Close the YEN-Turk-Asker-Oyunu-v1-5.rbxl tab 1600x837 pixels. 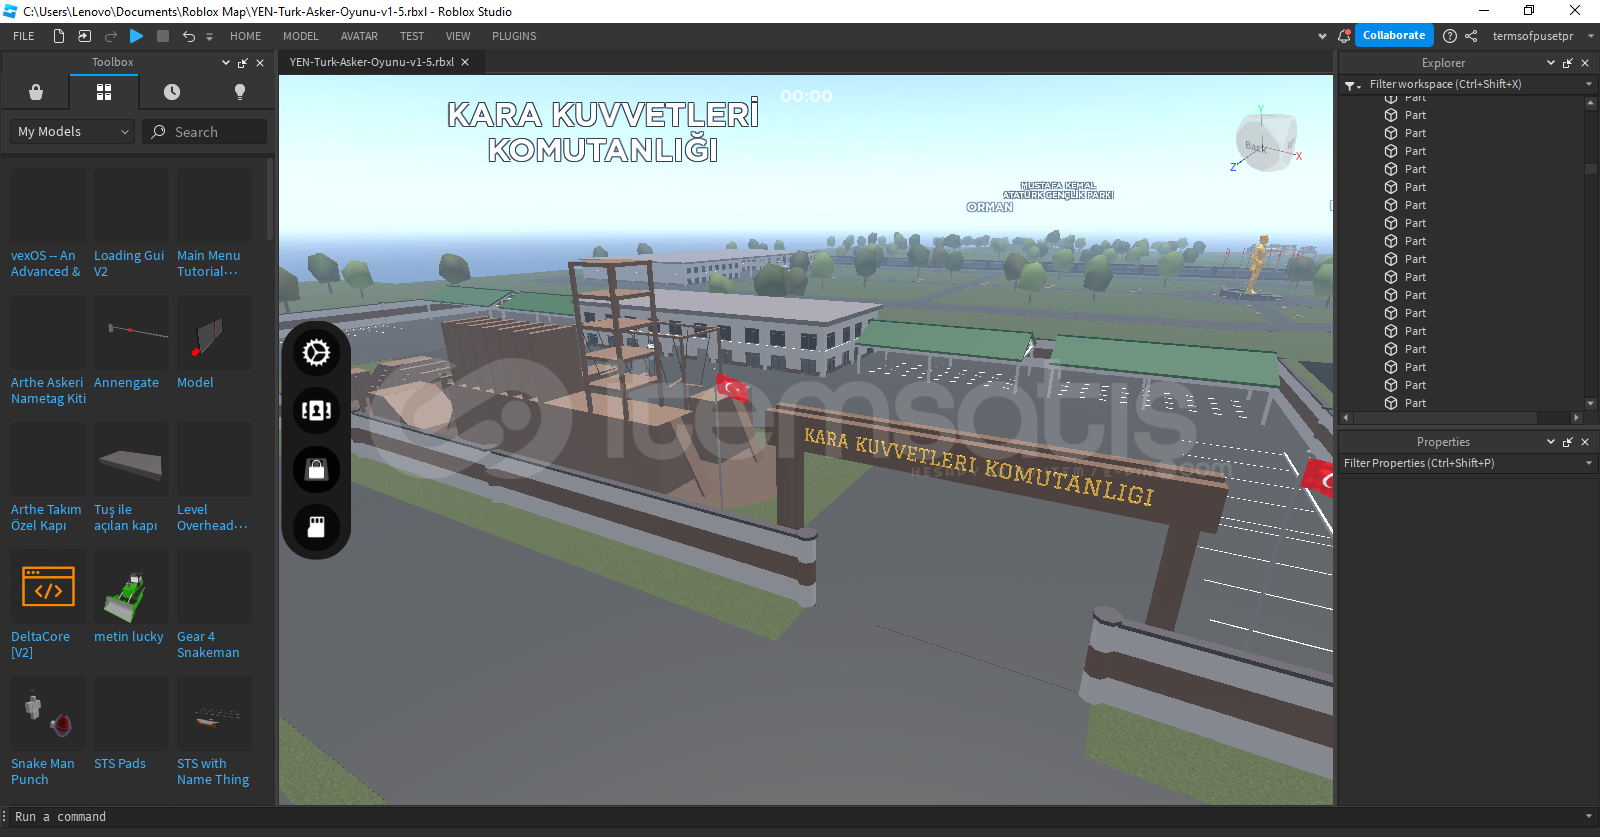click(x=465, y=62)
